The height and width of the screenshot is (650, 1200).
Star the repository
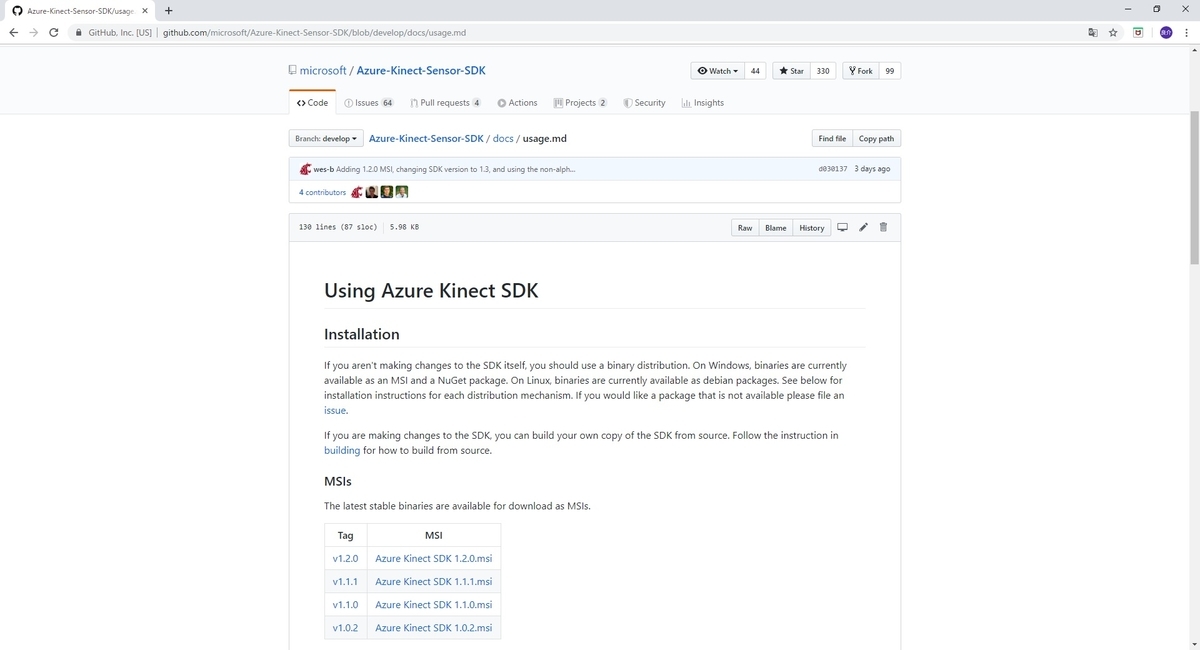click(x=791, y=71)
